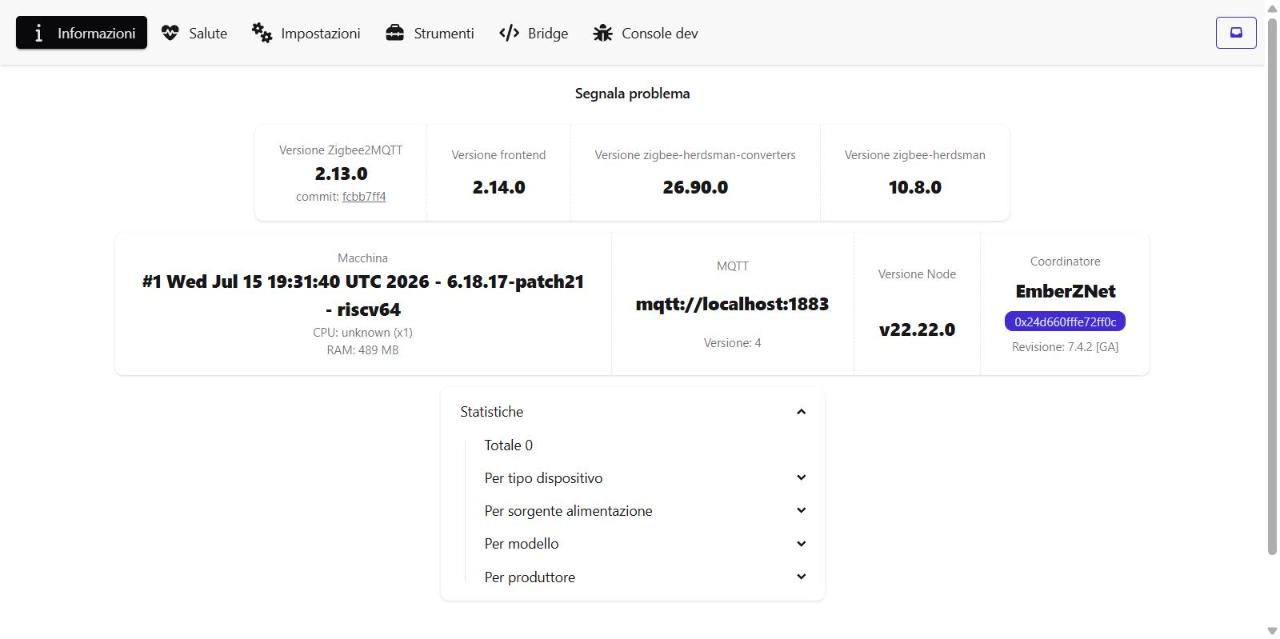Click the bug icon for Console dev
Screen dimensions: 1280x639
[602, 33]
